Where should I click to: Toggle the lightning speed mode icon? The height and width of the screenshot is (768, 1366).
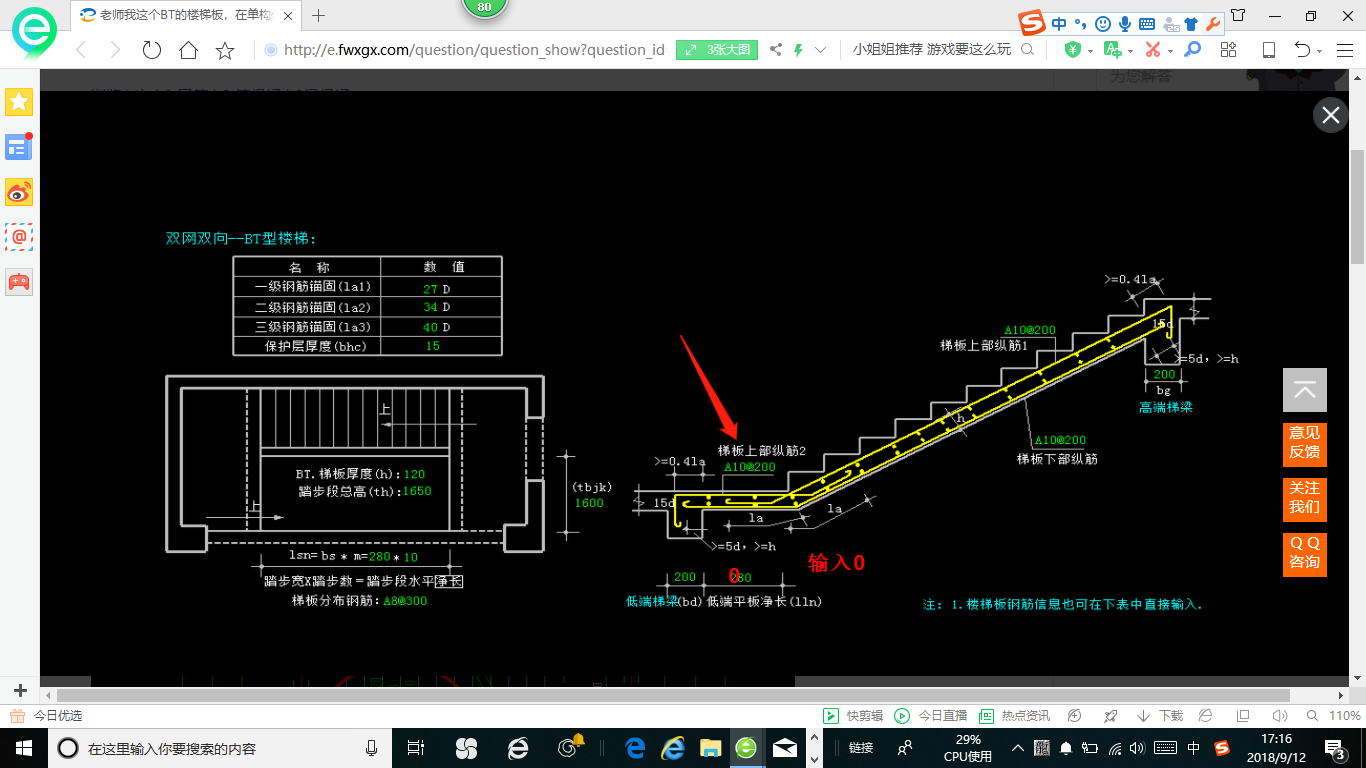tap(798, 50)
